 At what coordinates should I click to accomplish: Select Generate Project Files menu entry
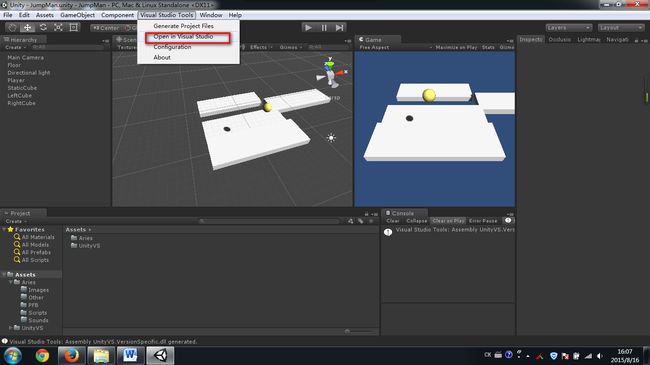[184, 26]
